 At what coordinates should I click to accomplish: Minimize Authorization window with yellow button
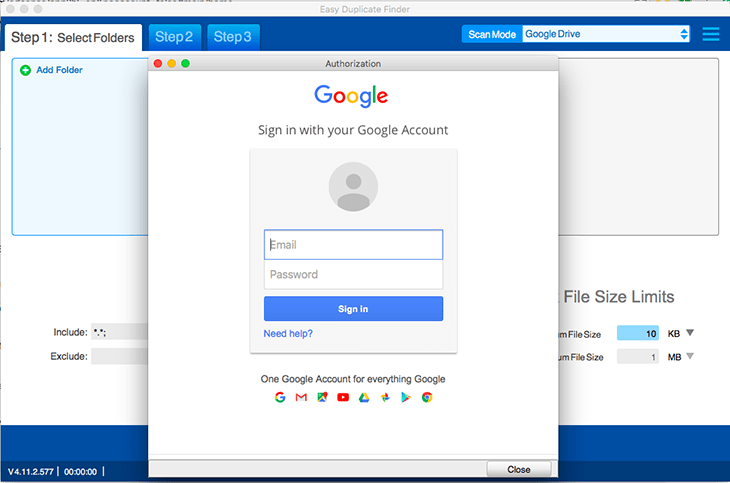tap(172, 63)
